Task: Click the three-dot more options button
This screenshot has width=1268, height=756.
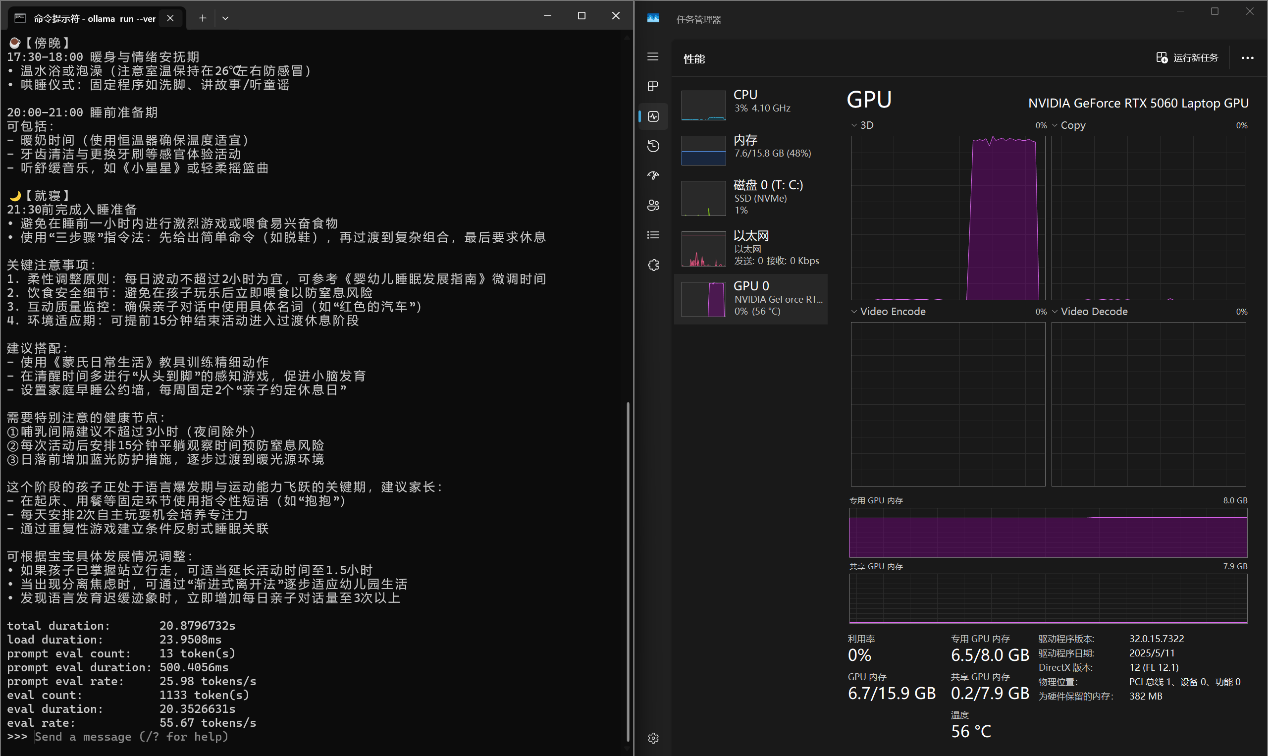Action: pyautogui.click(x=1247, y=58)
